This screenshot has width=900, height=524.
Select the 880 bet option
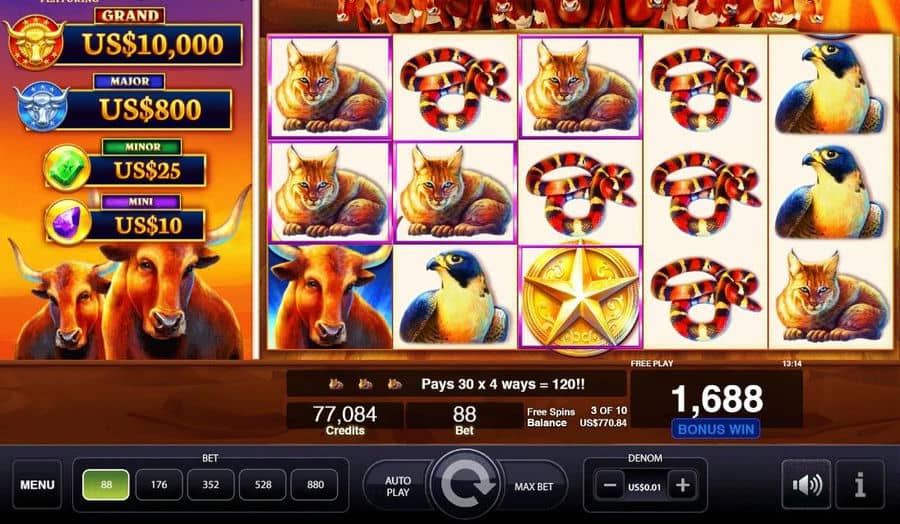pyautogui.click(x=315, y=484)
